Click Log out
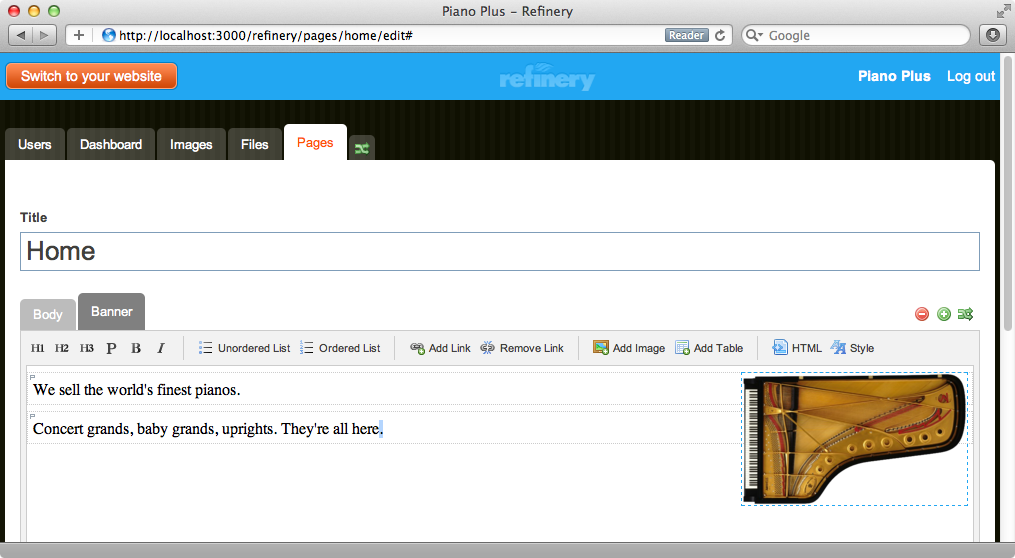Image resolution: width=1015 pixels, height=558 pixels. point(970,76)
